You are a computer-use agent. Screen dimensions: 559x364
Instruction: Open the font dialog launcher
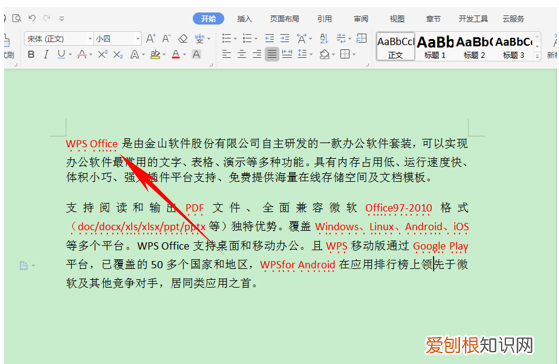211,65
